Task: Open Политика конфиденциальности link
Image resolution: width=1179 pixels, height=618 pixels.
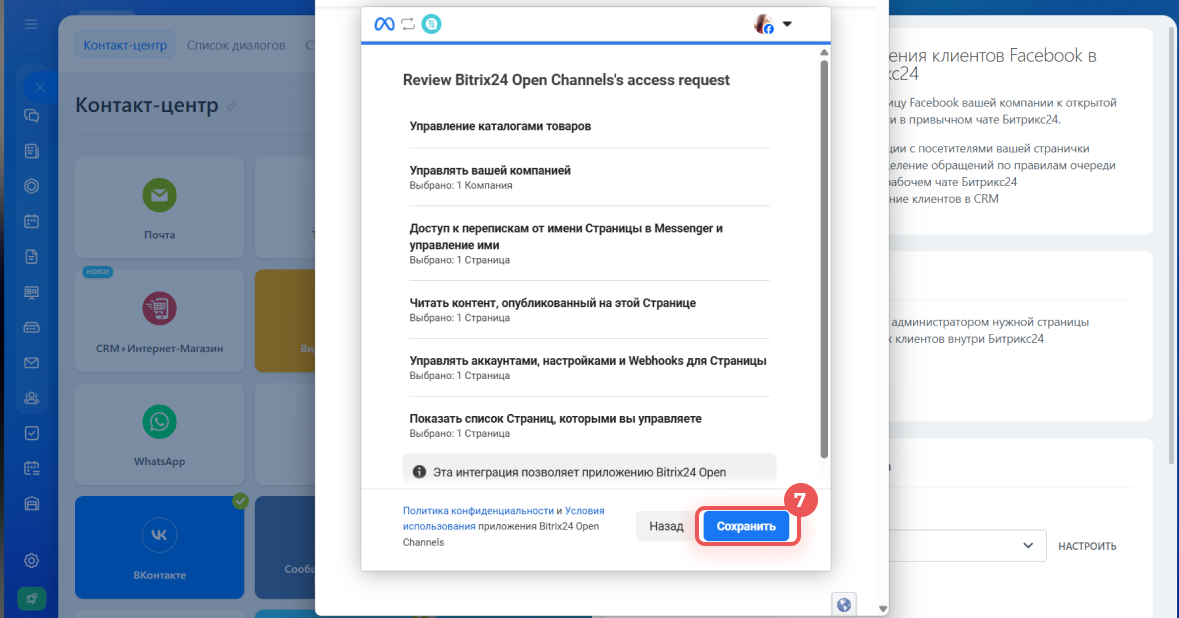Action: pyautogui.click(x=478, y=510)
